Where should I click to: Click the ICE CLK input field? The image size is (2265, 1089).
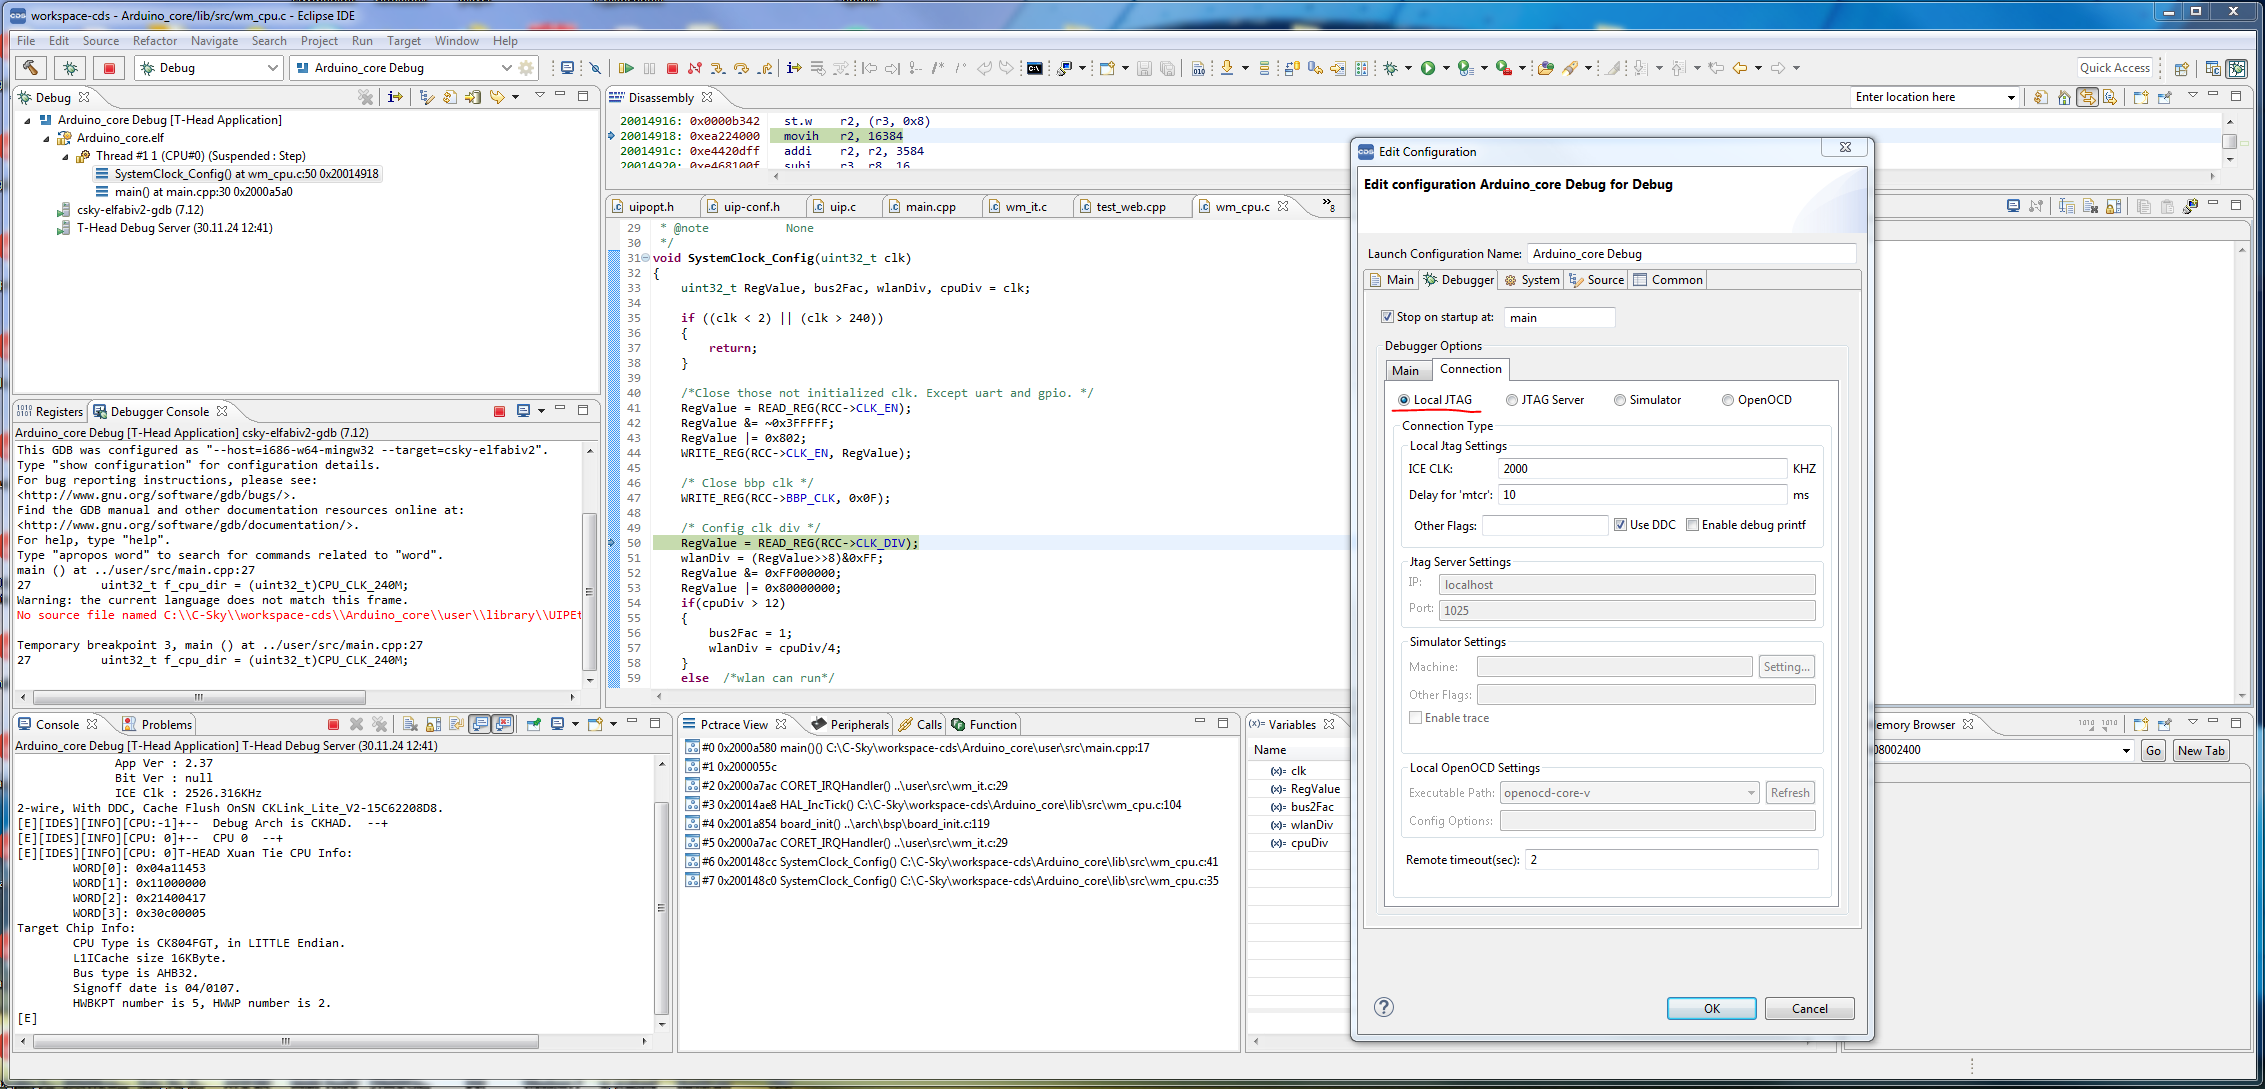(1643, 468)
